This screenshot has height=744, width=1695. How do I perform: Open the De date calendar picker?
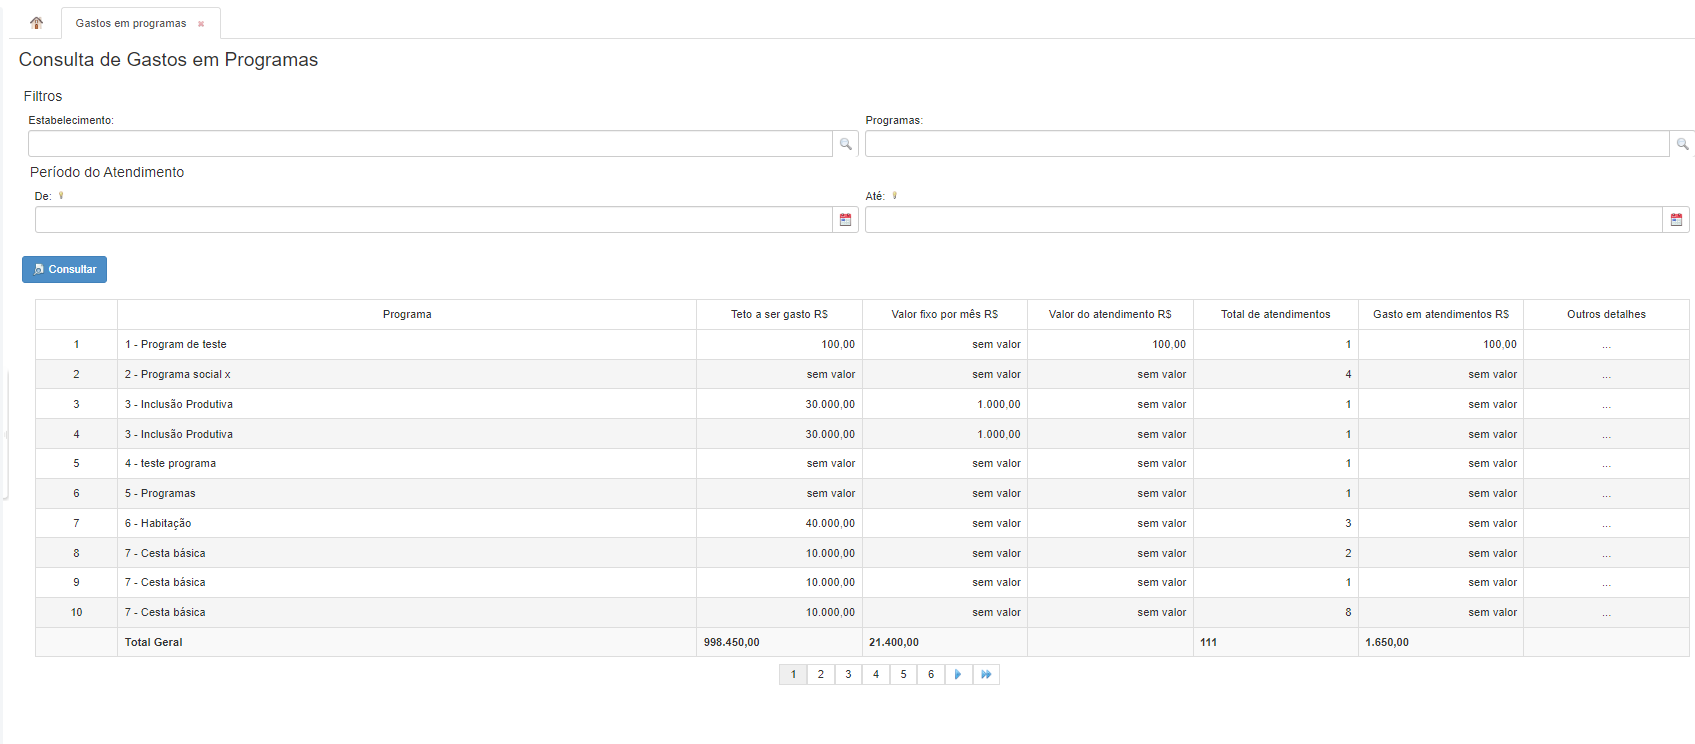(x=846, y=220)
